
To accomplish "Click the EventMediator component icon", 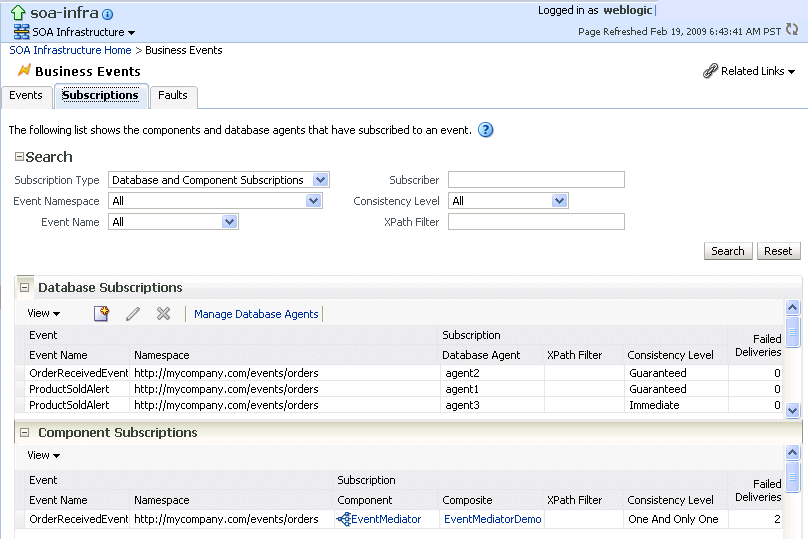I will [344, 519].
